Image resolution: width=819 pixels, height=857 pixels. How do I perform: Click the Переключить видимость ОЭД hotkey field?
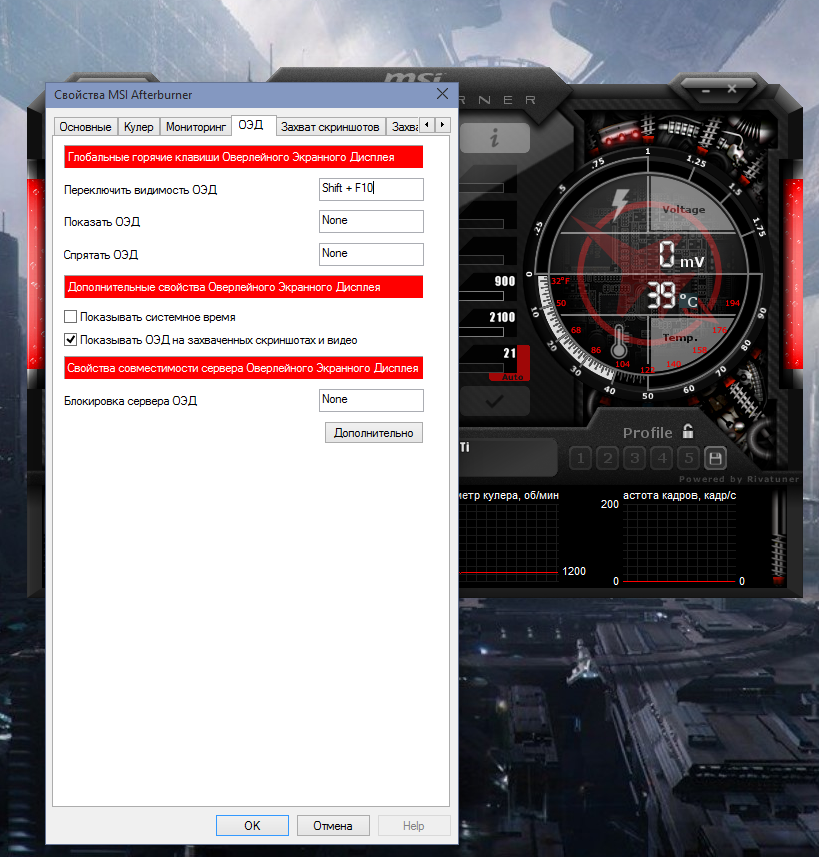(x=371, y=189)
